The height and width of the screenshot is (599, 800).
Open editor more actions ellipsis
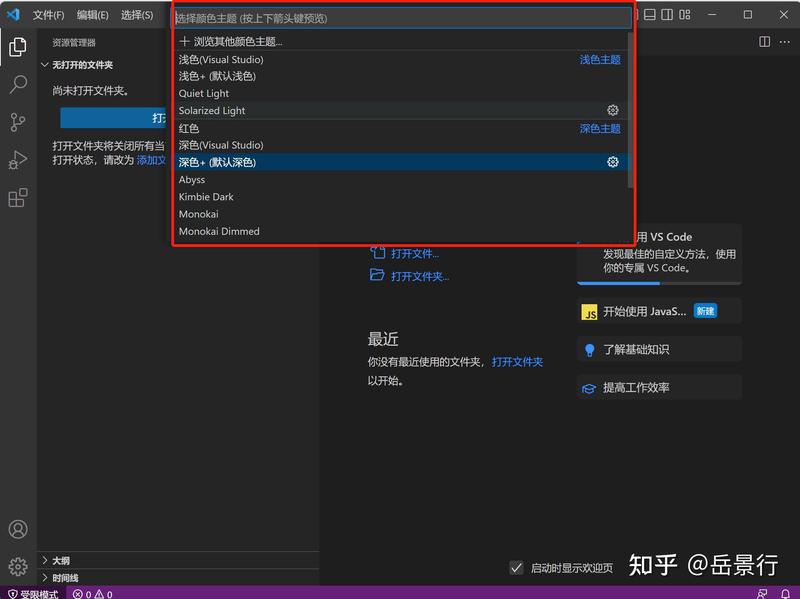click(784, 41)
